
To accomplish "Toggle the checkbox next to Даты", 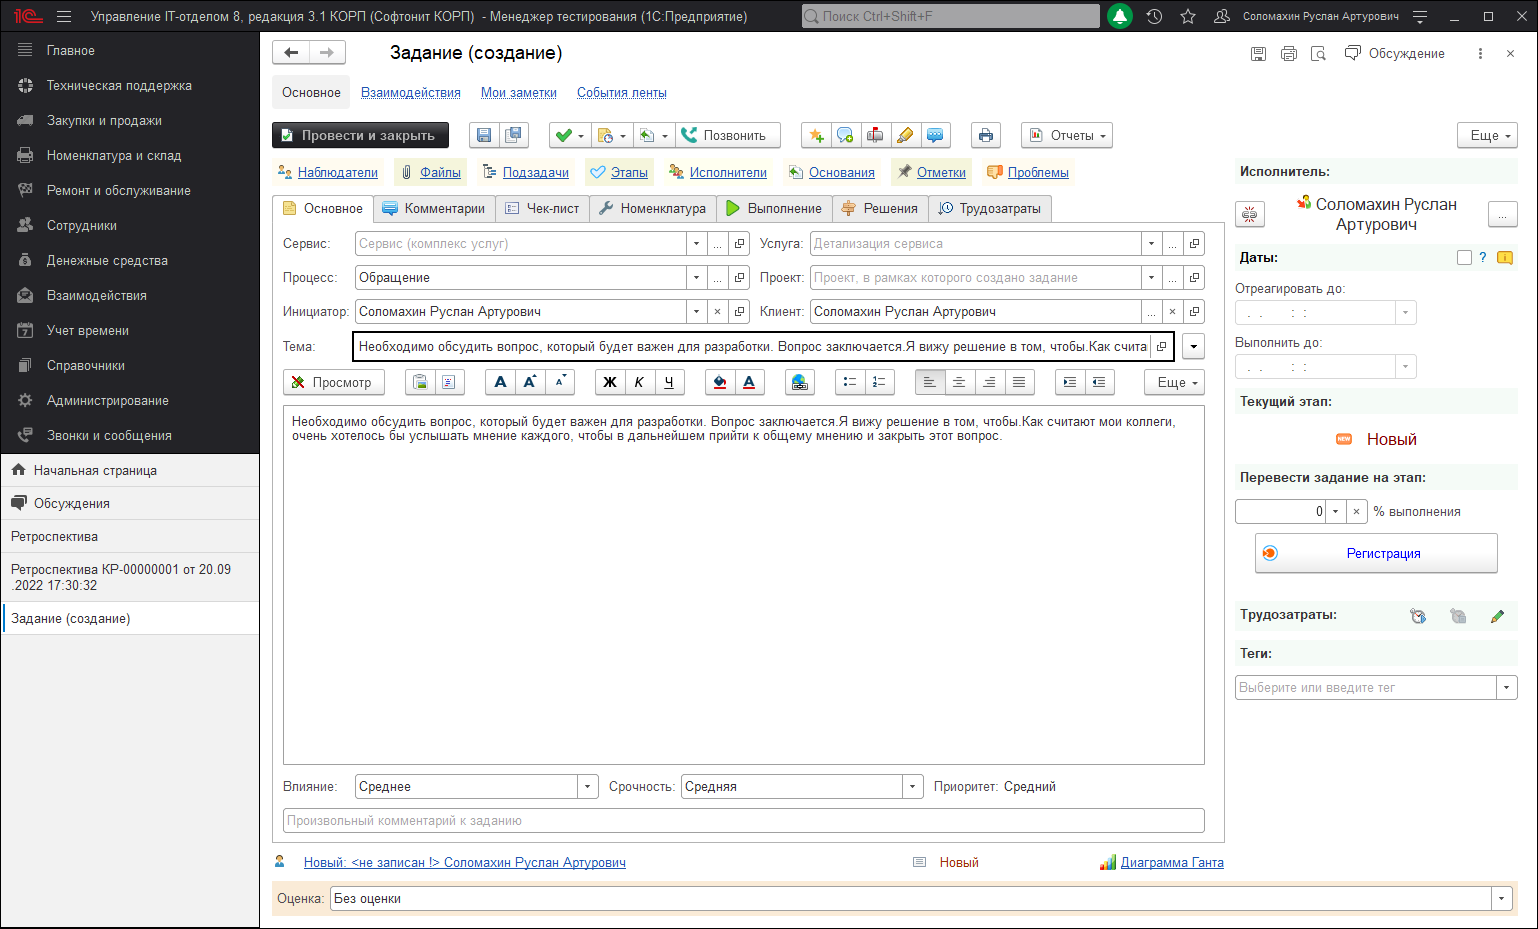I will 1464,258.
